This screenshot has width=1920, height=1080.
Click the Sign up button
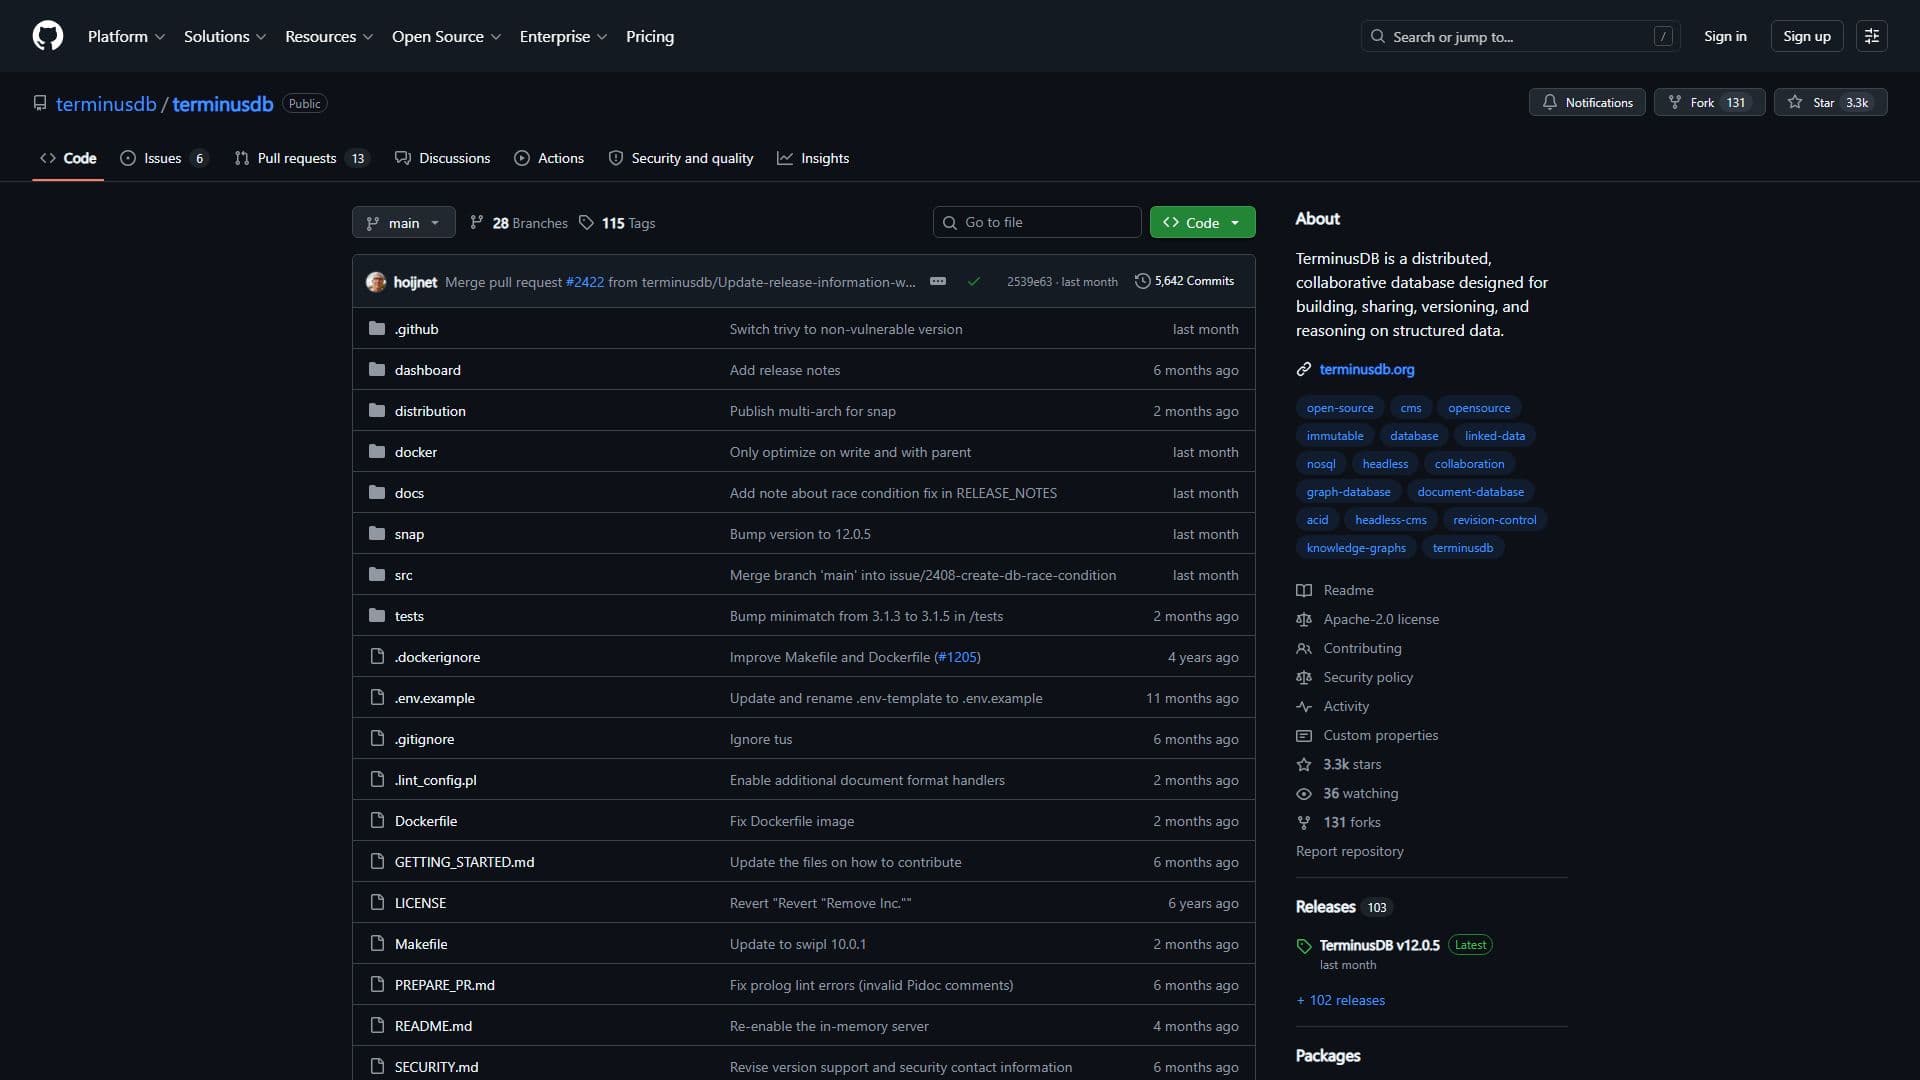coord(1807,36)
